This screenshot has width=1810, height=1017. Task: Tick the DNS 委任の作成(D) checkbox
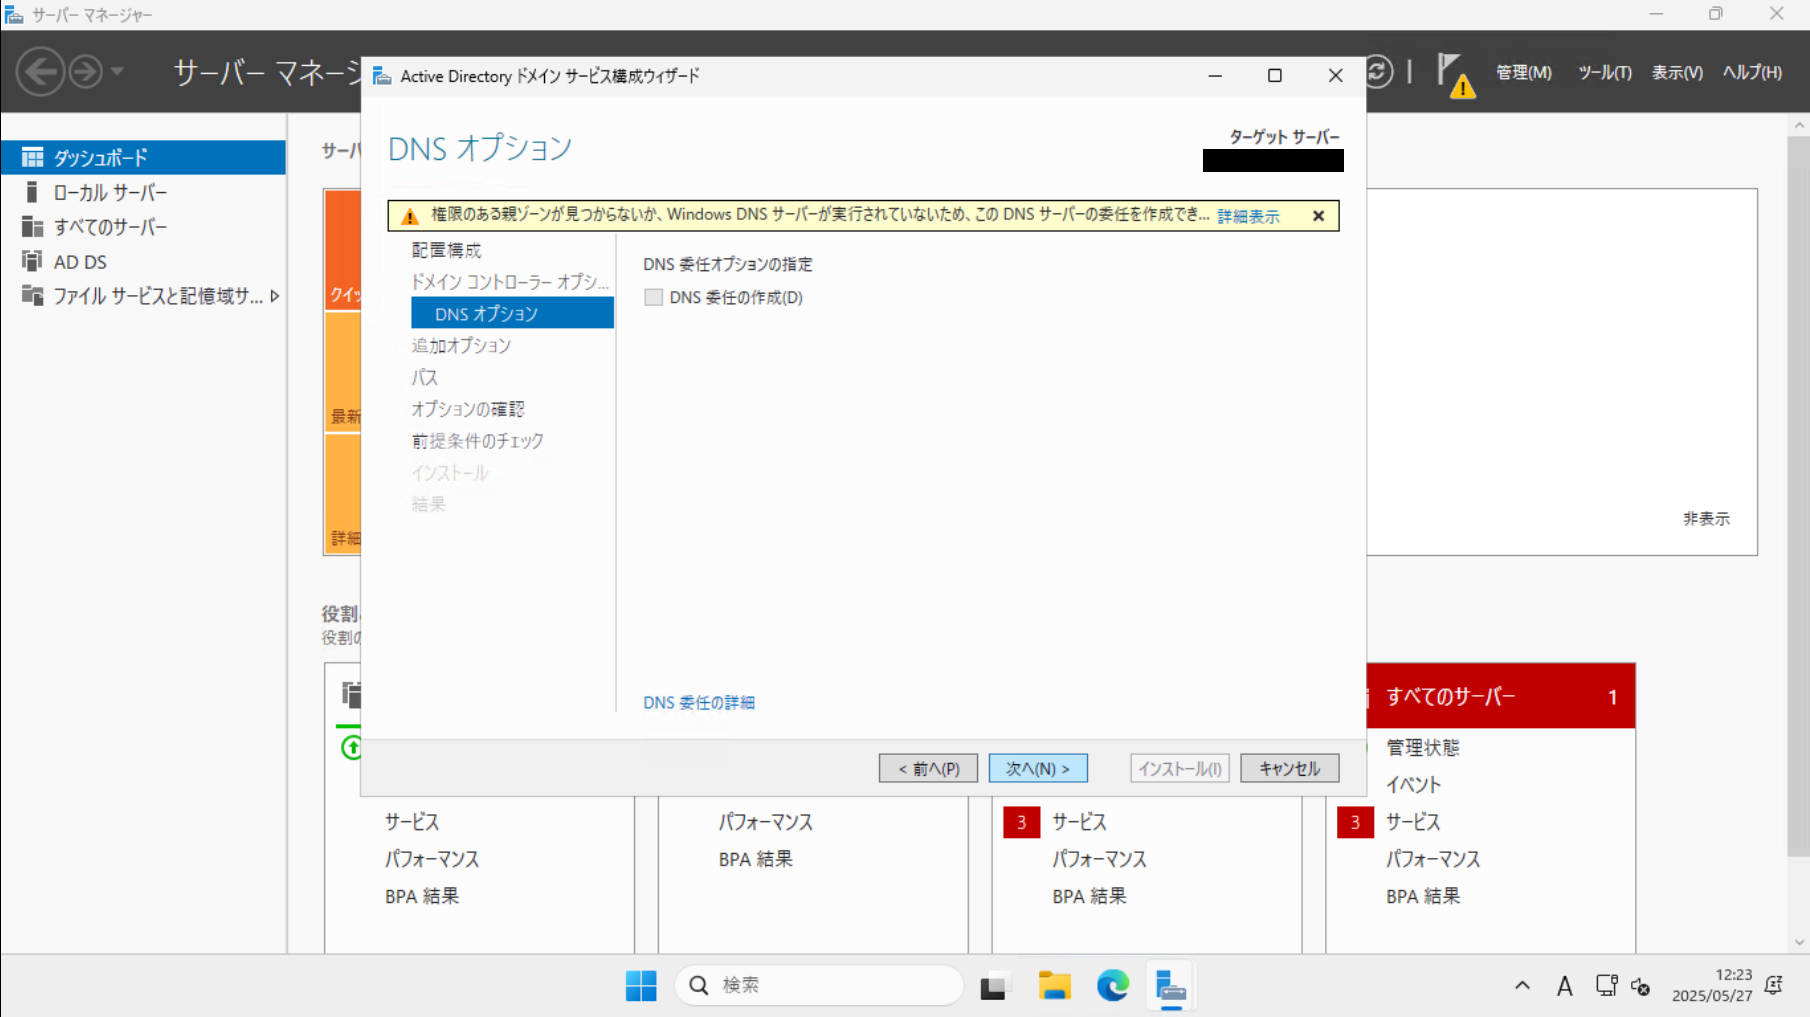point(653,297)
